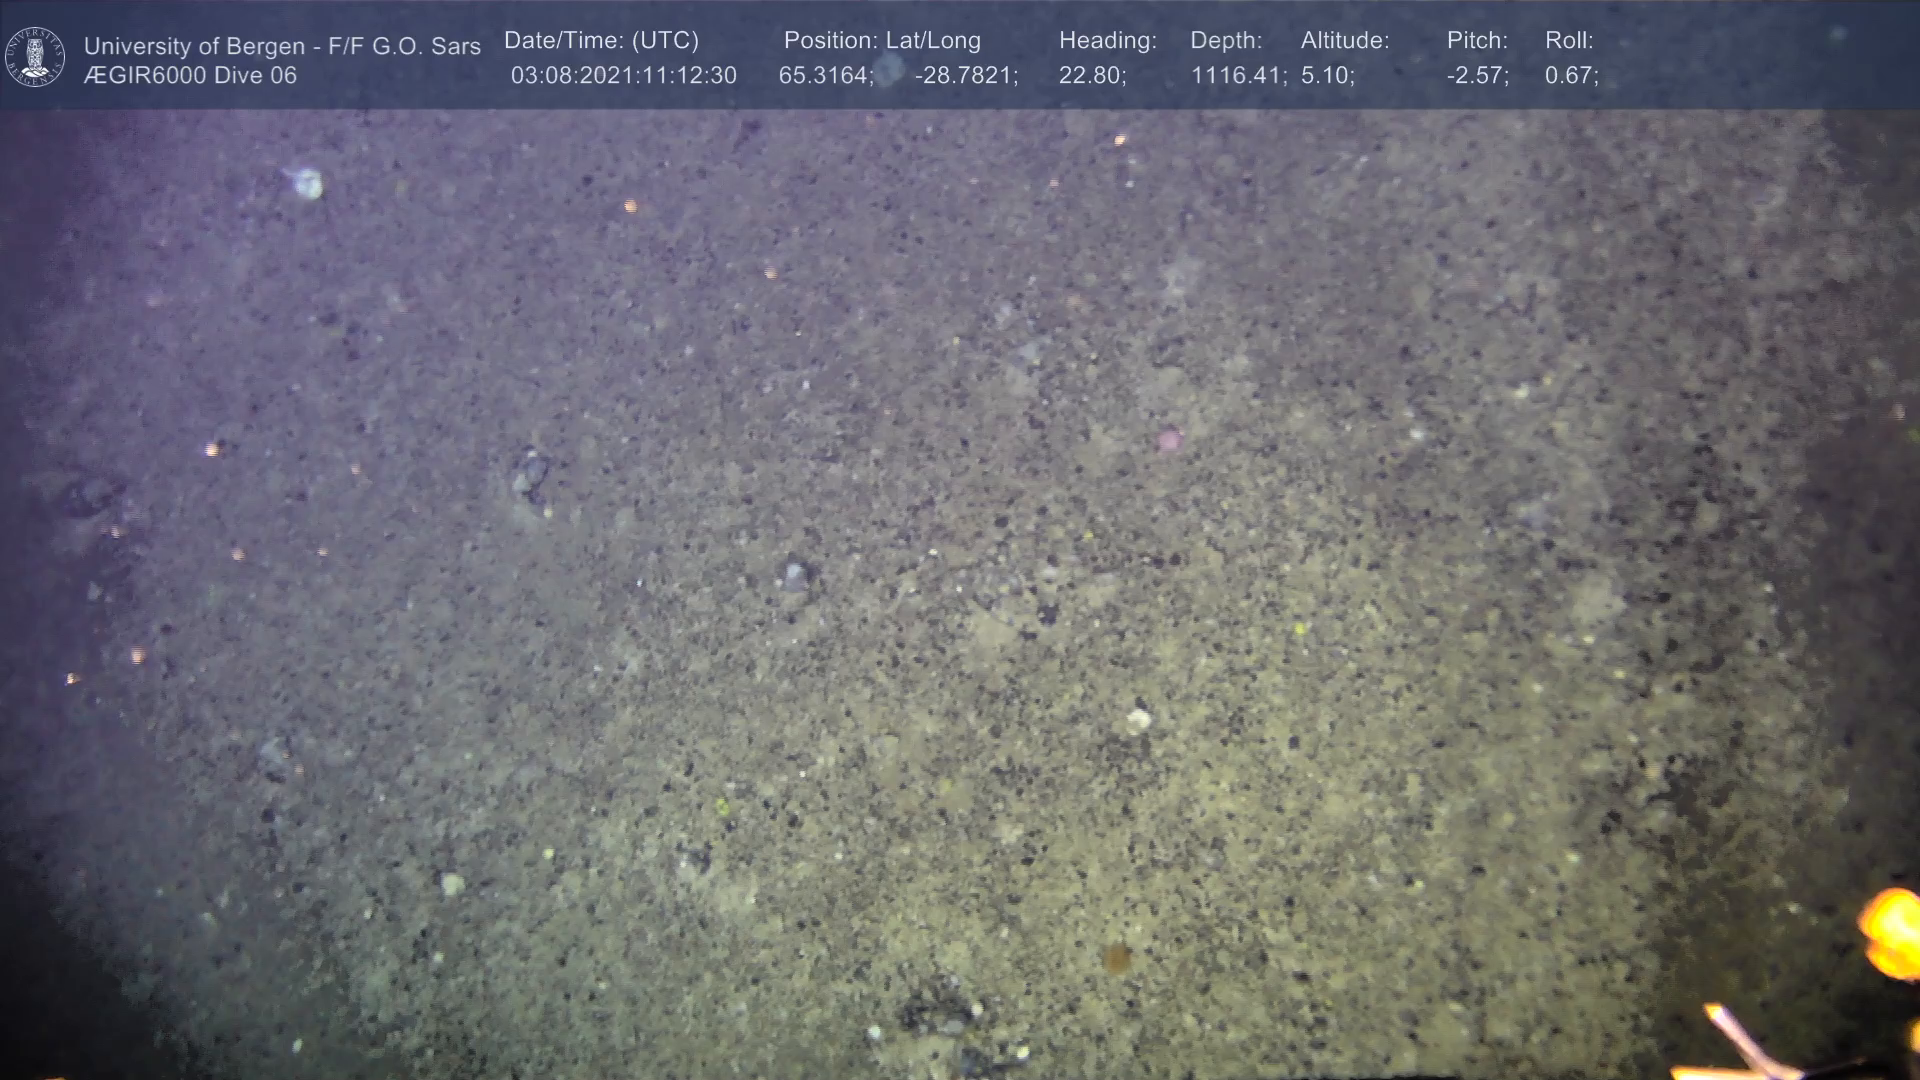Click the 'Depth:' label
Viewport: 1920px width, 1080px height.
point(1225,41)
